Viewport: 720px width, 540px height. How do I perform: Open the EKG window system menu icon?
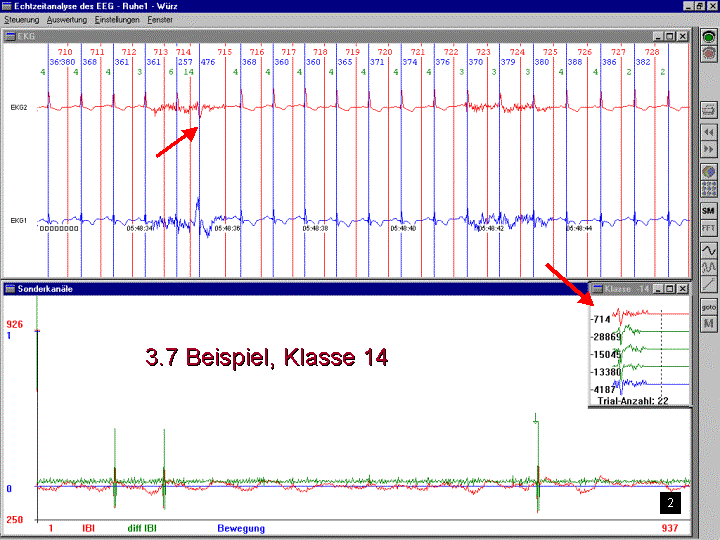click(10, 36)
